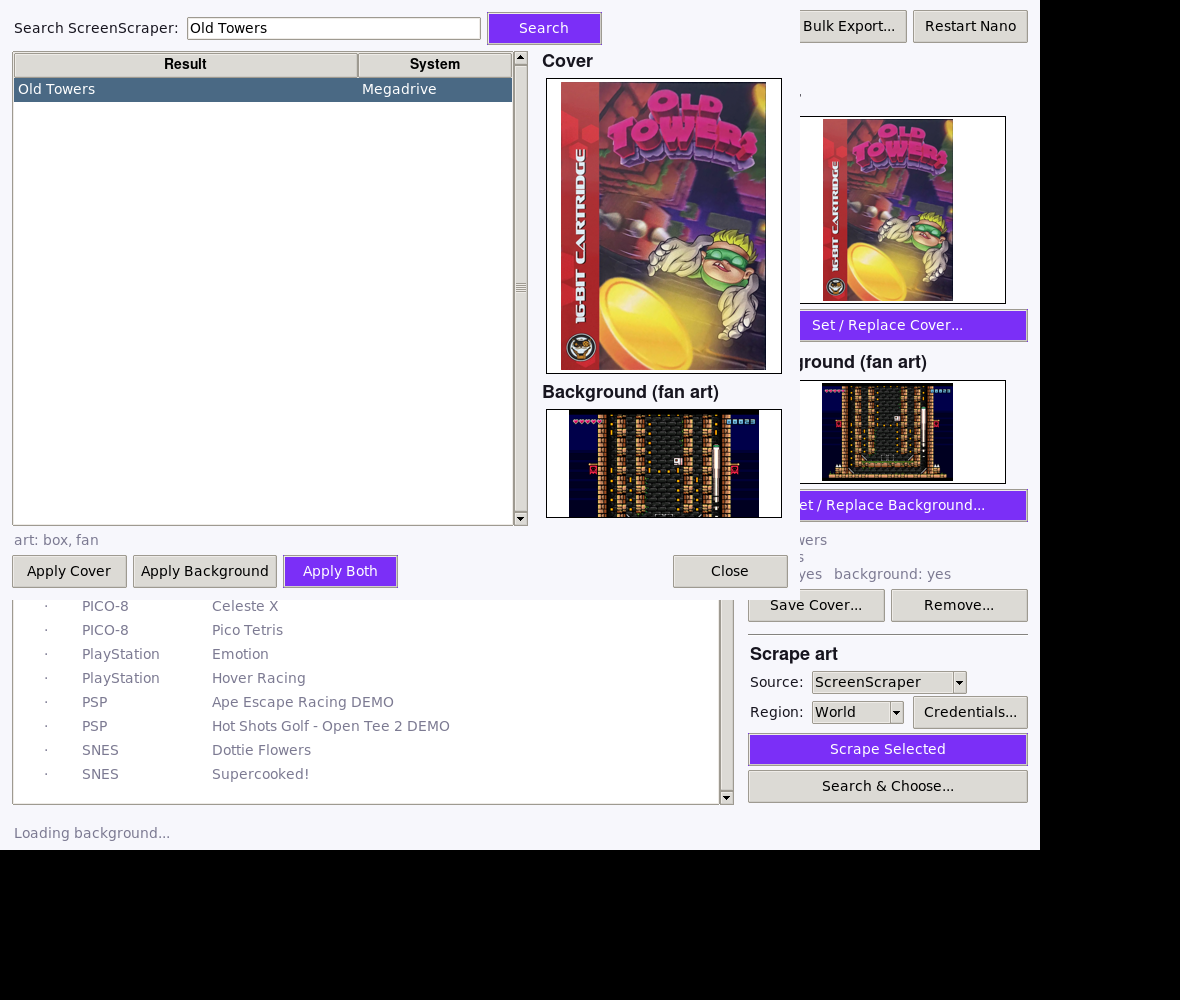Image resolution: width=1180 pixels, height=1000 pixels.
Task: Select Dottie Flowers row
Action: (x=366, y=751)
